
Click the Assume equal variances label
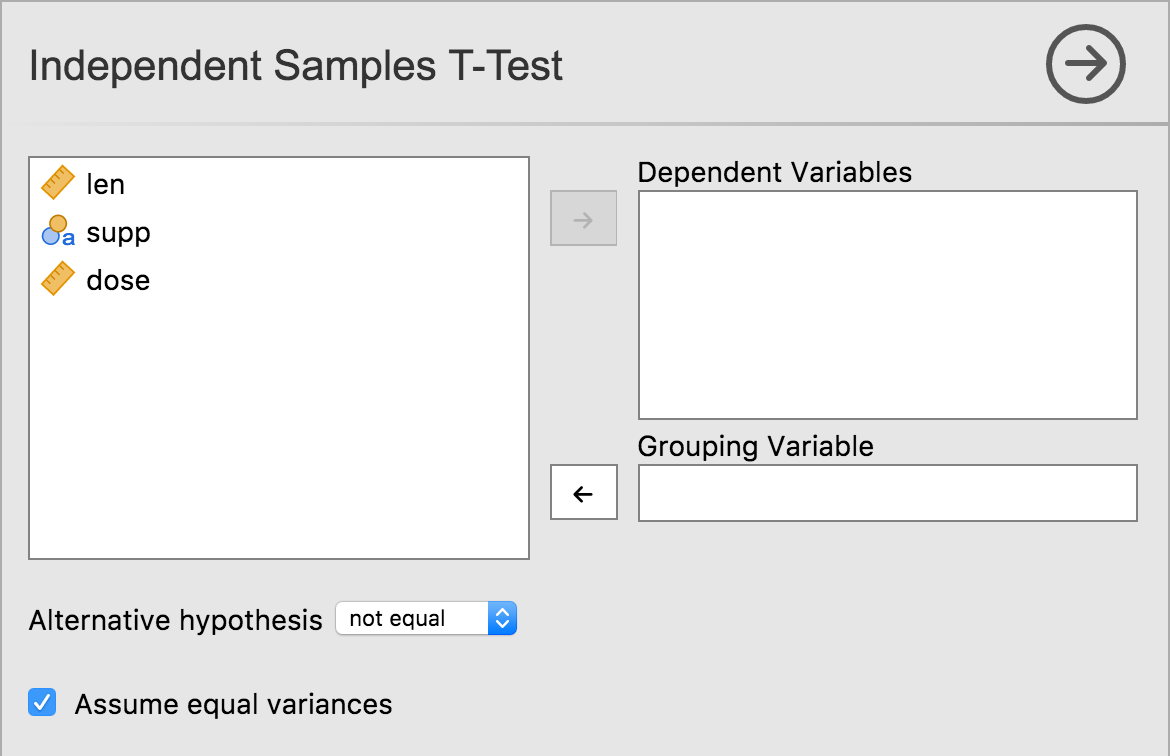click(x=233, y=704)
